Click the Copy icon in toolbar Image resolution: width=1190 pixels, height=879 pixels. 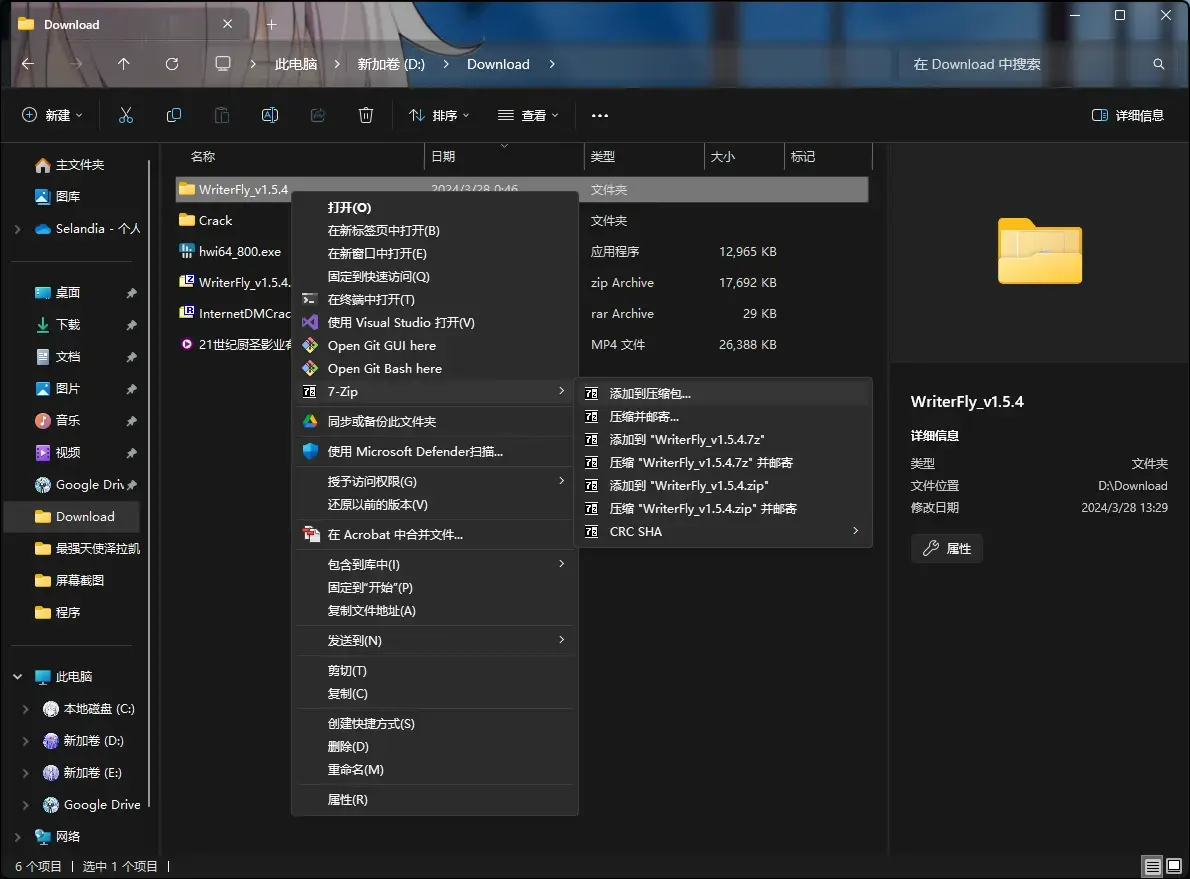[x=174, y=115]
